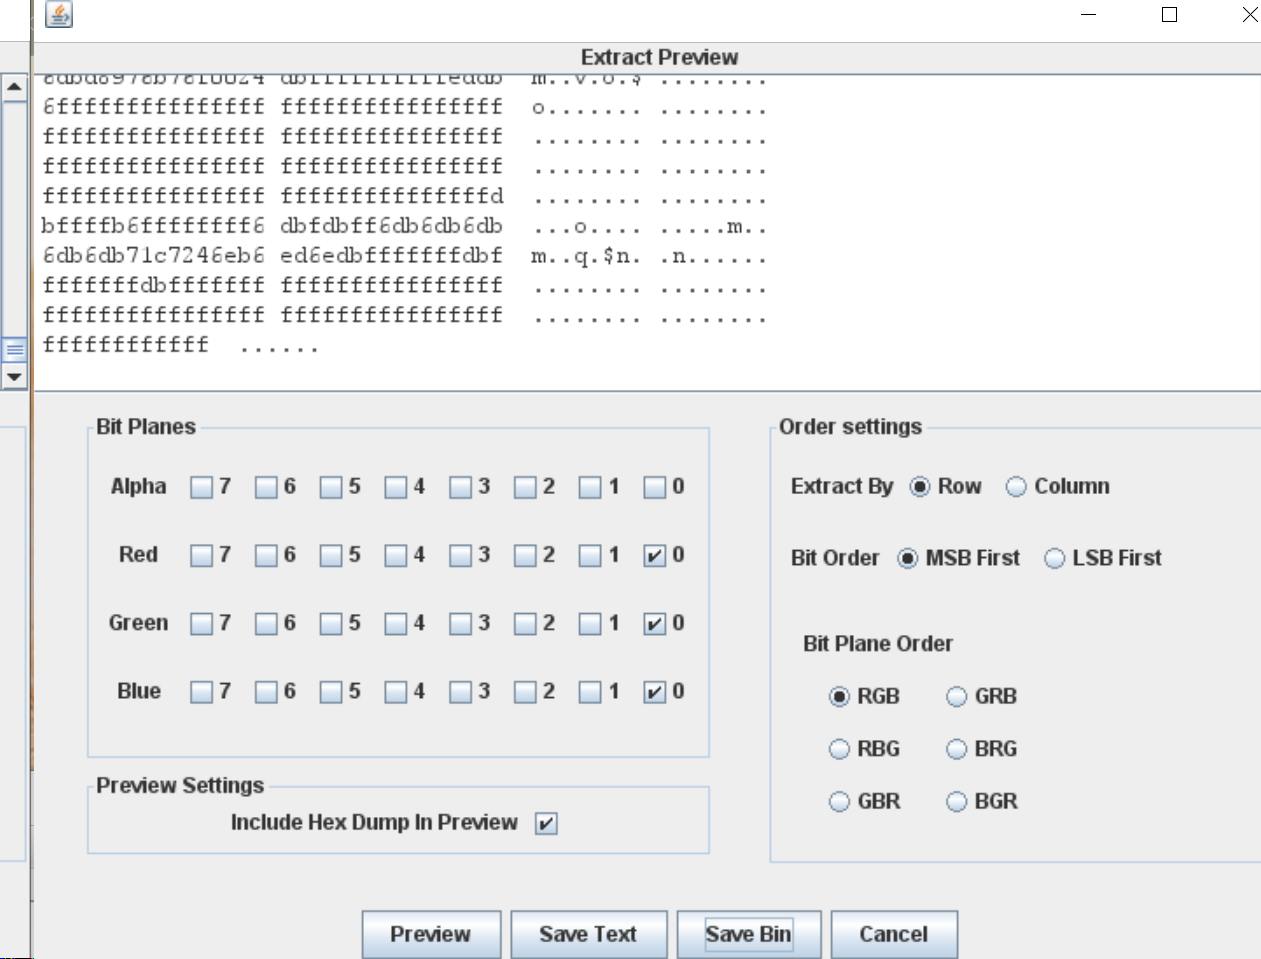
Task: Click hex value ed6edbfffffffdbf
Action: [x=391, y=256]
